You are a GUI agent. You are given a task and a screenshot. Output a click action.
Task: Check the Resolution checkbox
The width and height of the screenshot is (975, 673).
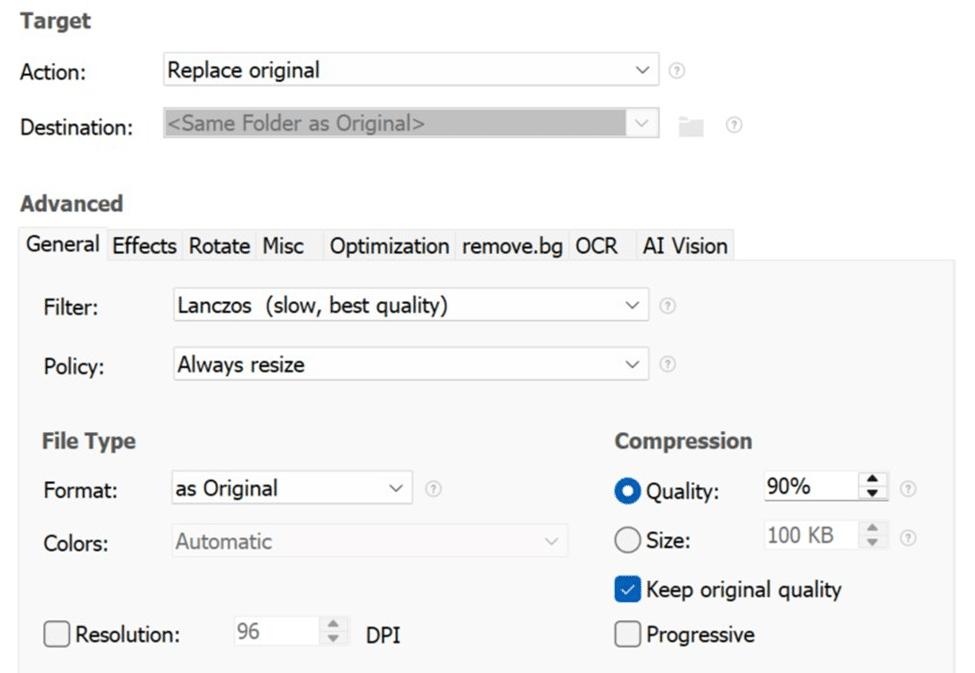click(56, 634)
